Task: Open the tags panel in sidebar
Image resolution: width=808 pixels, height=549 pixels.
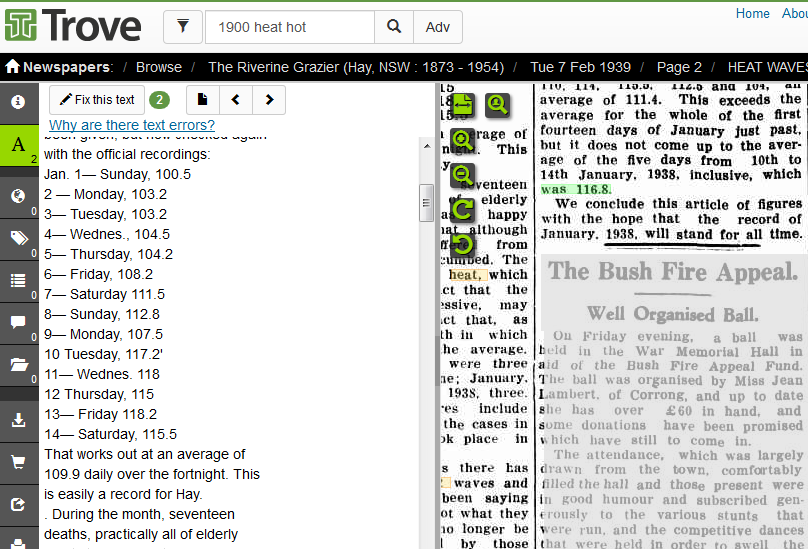Action: (x=19, y=237)
